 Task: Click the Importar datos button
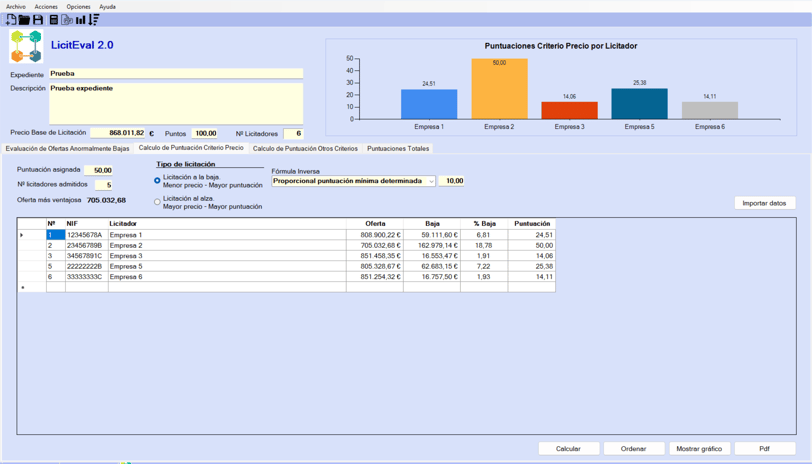[764, 203]
